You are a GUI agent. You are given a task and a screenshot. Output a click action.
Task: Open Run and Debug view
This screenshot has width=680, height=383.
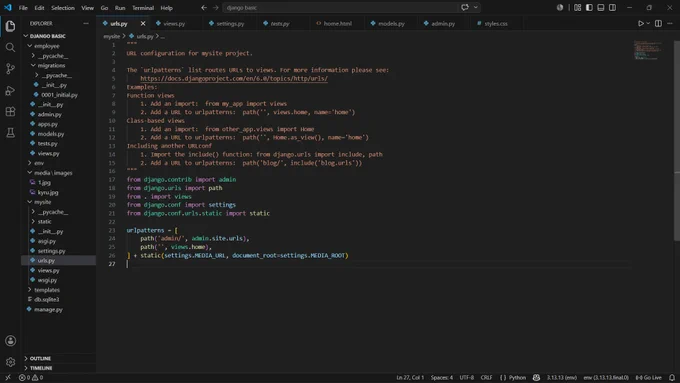pos(10,90)
